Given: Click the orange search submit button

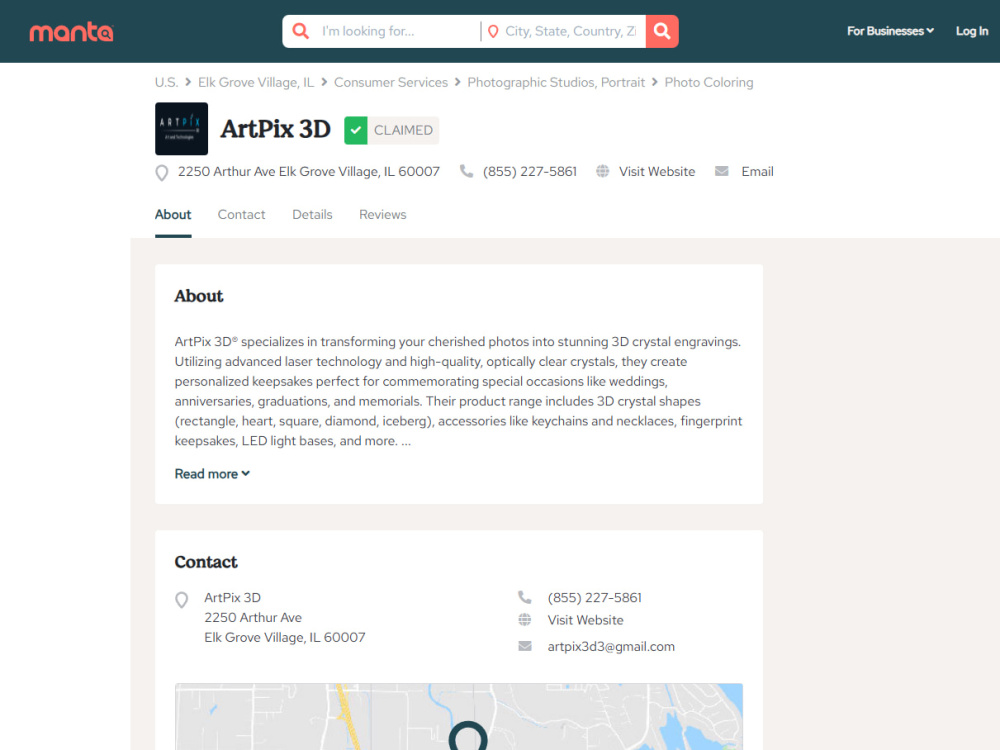Looking at the screenshot, I should 662,31.
